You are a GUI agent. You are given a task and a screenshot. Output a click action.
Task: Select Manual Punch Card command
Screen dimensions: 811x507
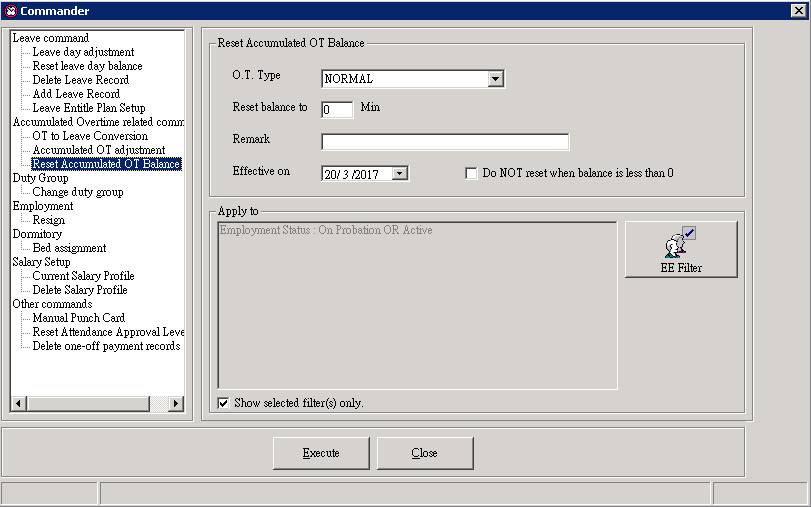78,318
